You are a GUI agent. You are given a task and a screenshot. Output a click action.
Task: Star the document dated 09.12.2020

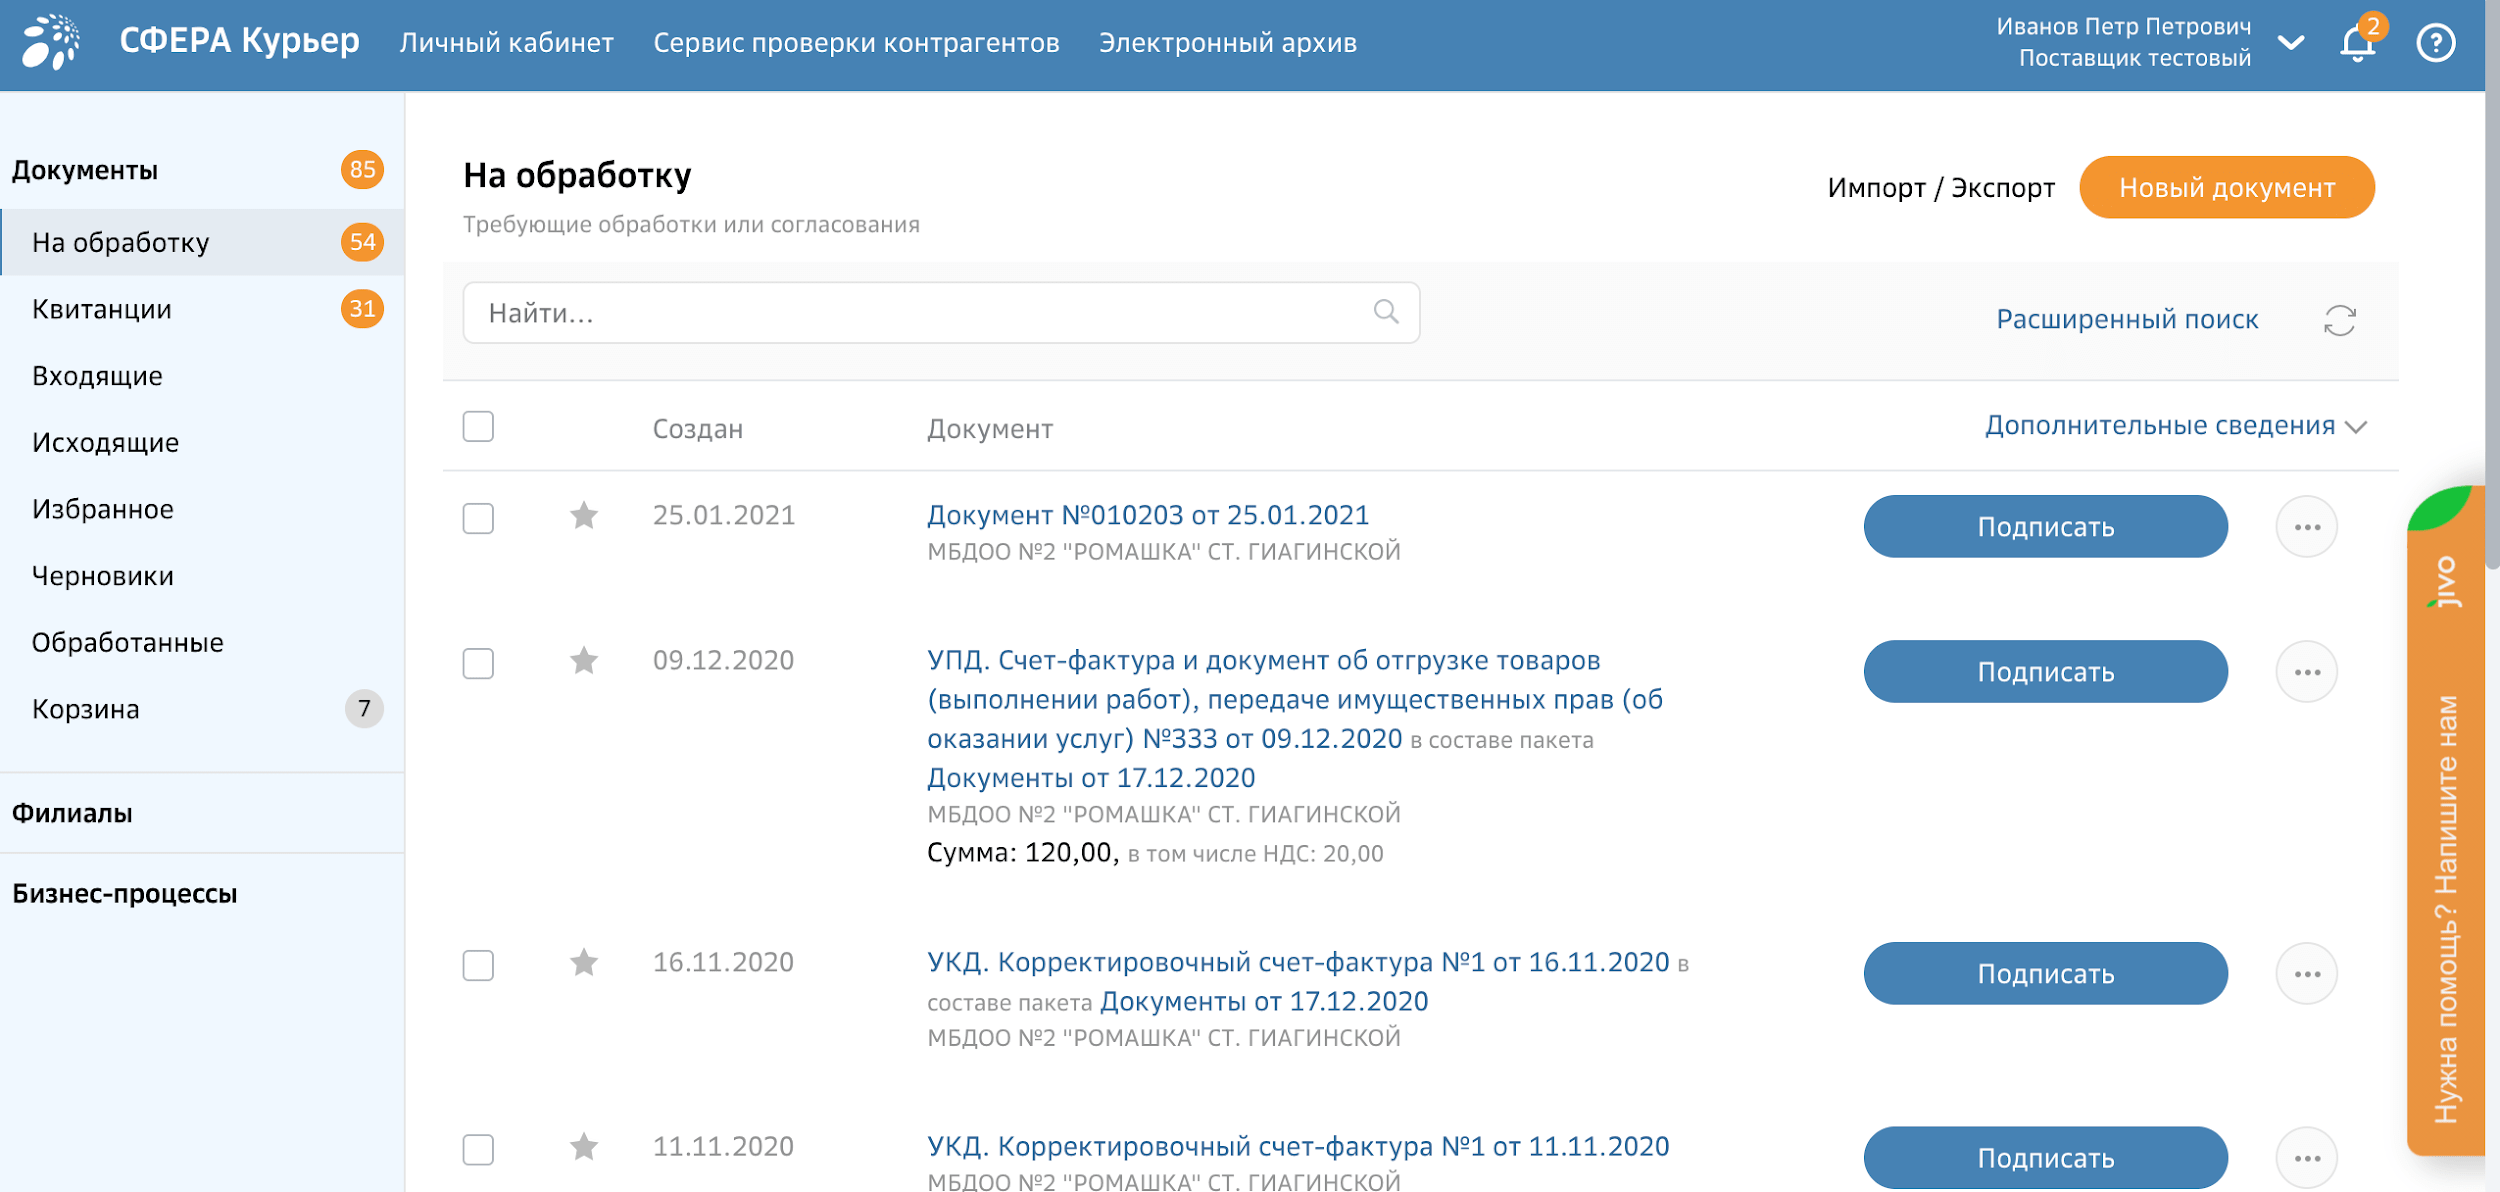click(x=584, y=661)
